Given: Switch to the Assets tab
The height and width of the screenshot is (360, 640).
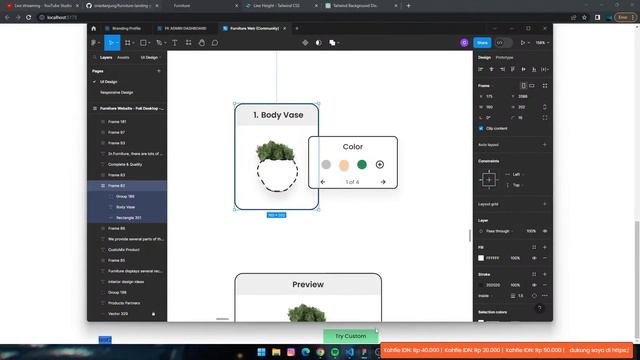Looking at the screenshot, I should pyautogui.click(x=123, y=58).
